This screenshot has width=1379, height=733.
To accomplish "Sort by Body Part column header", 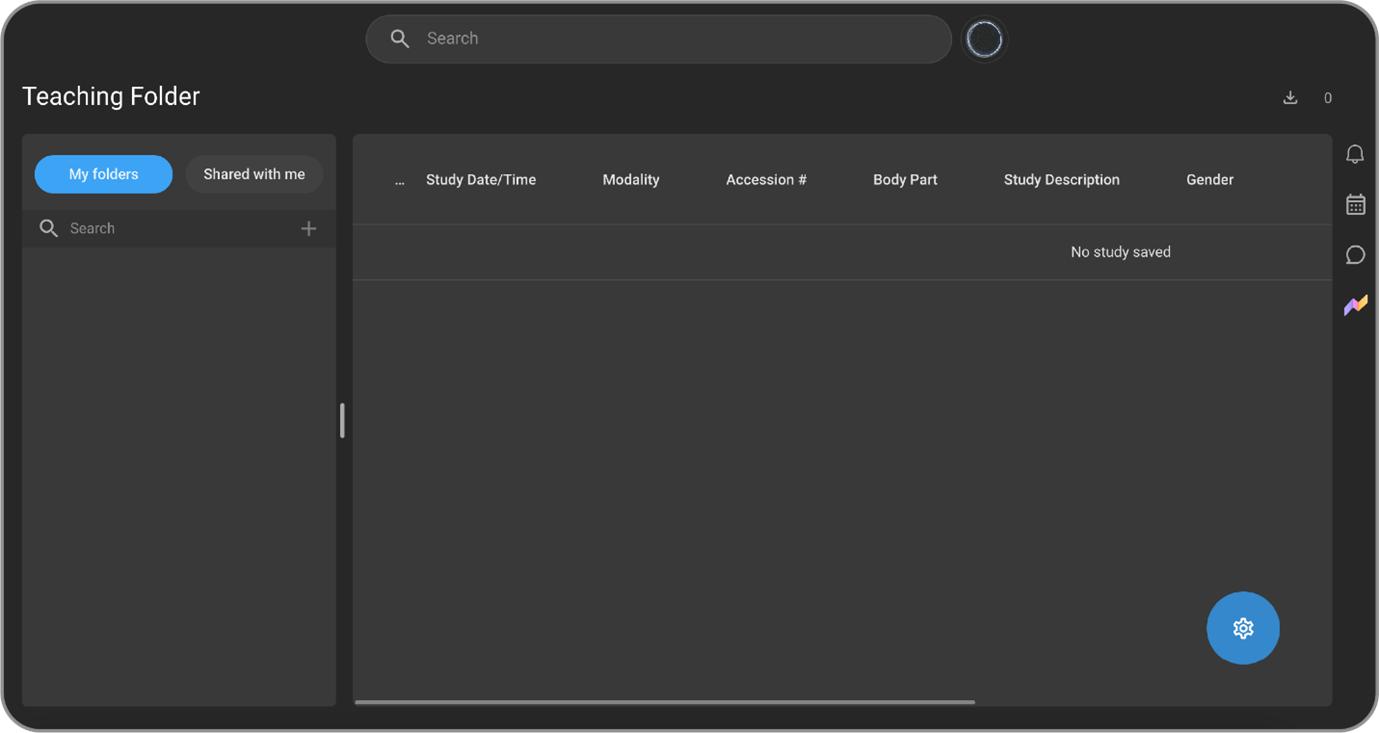I will [905, 180].
